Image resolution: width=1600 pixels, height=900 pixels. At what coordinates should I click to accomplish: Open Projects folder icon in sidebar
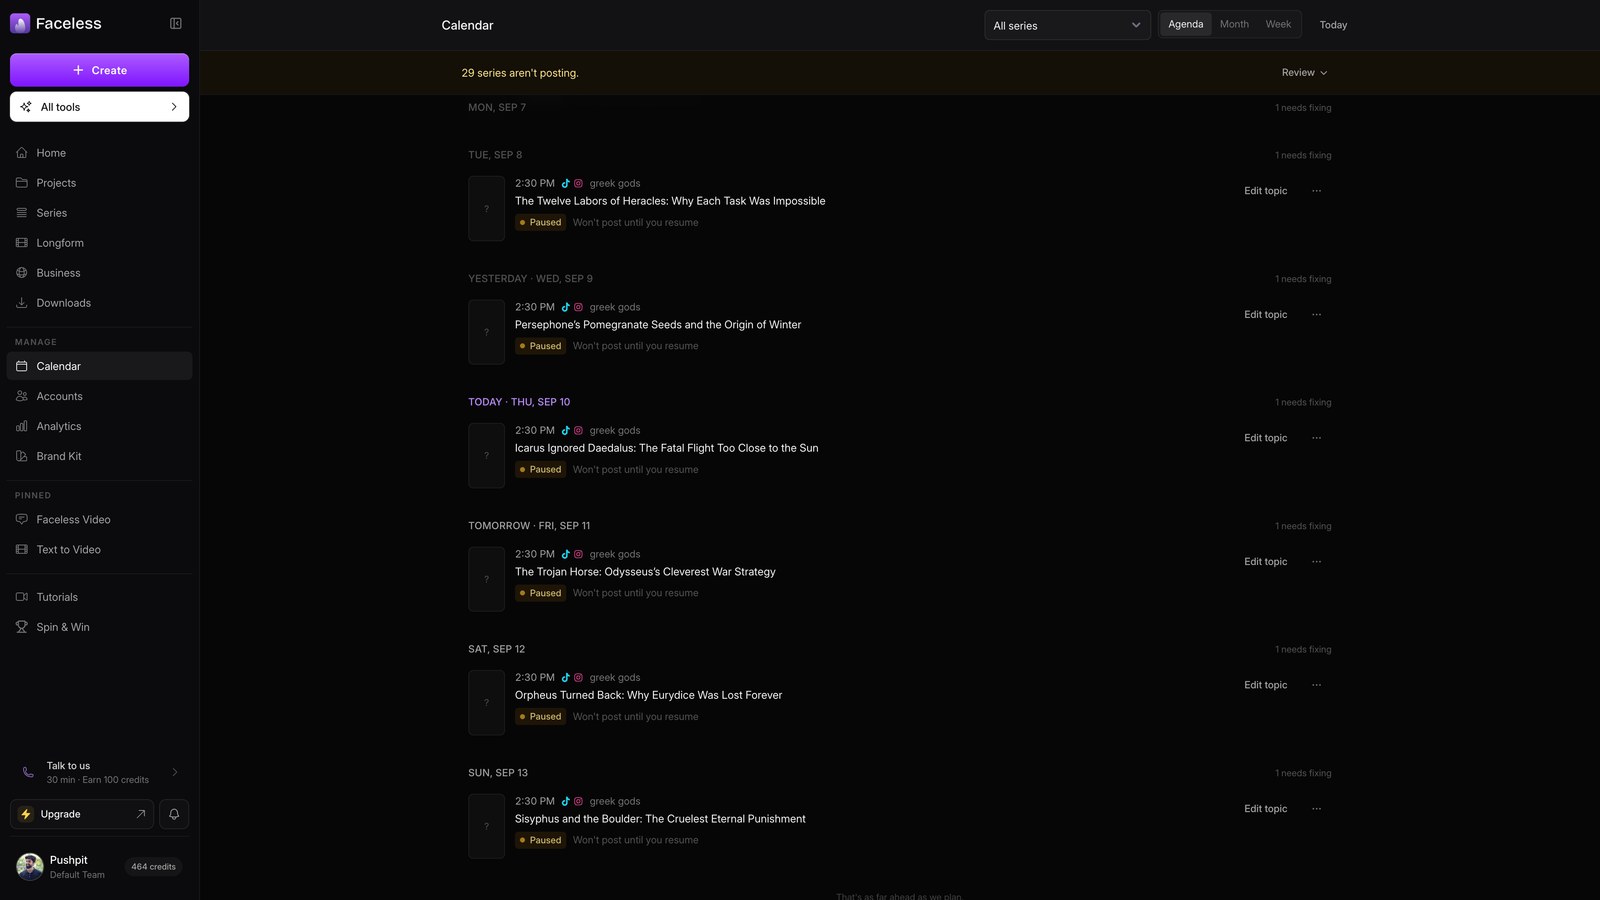(x=22, y=183)
